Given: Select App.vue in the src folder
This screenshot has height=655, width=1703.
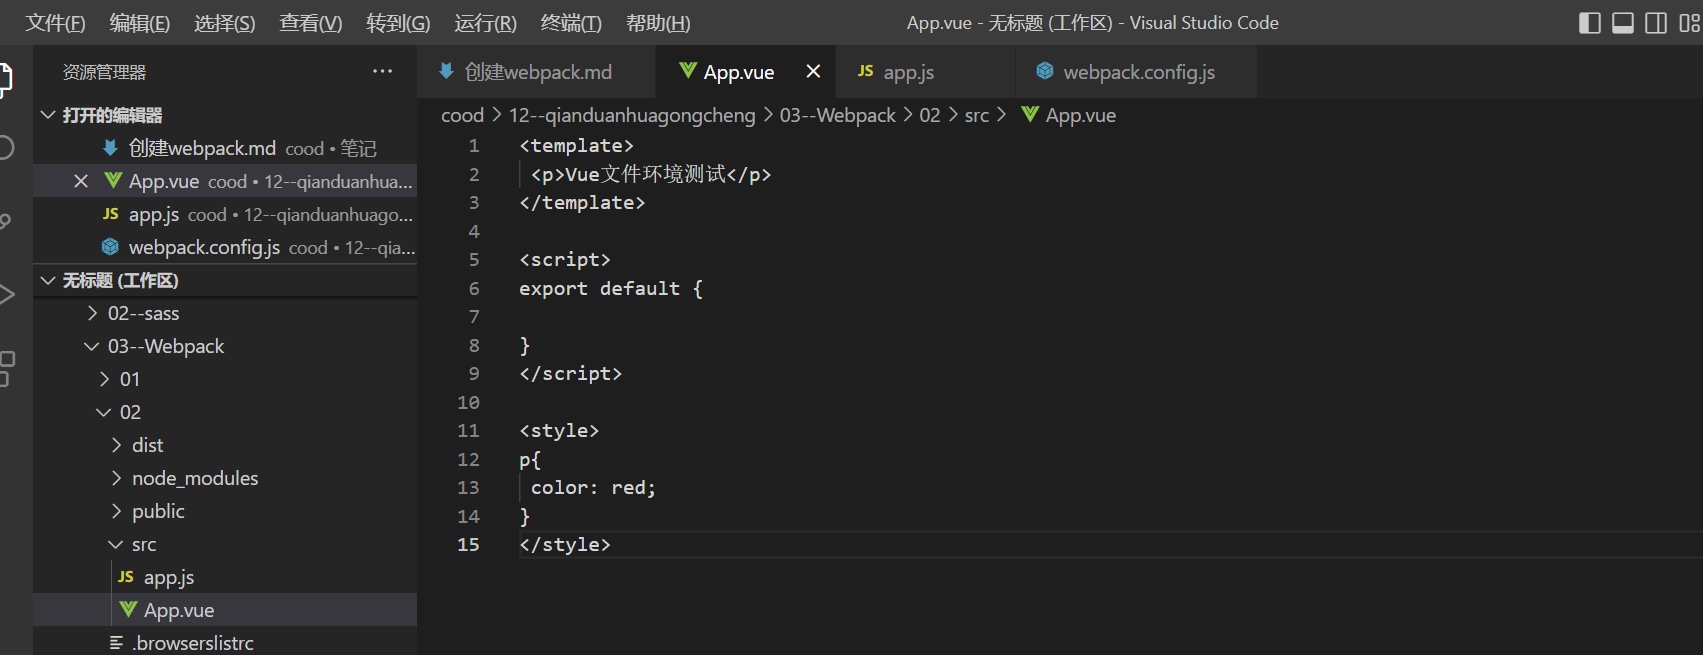Looking at the screenshot, I should tap(225, 610).
